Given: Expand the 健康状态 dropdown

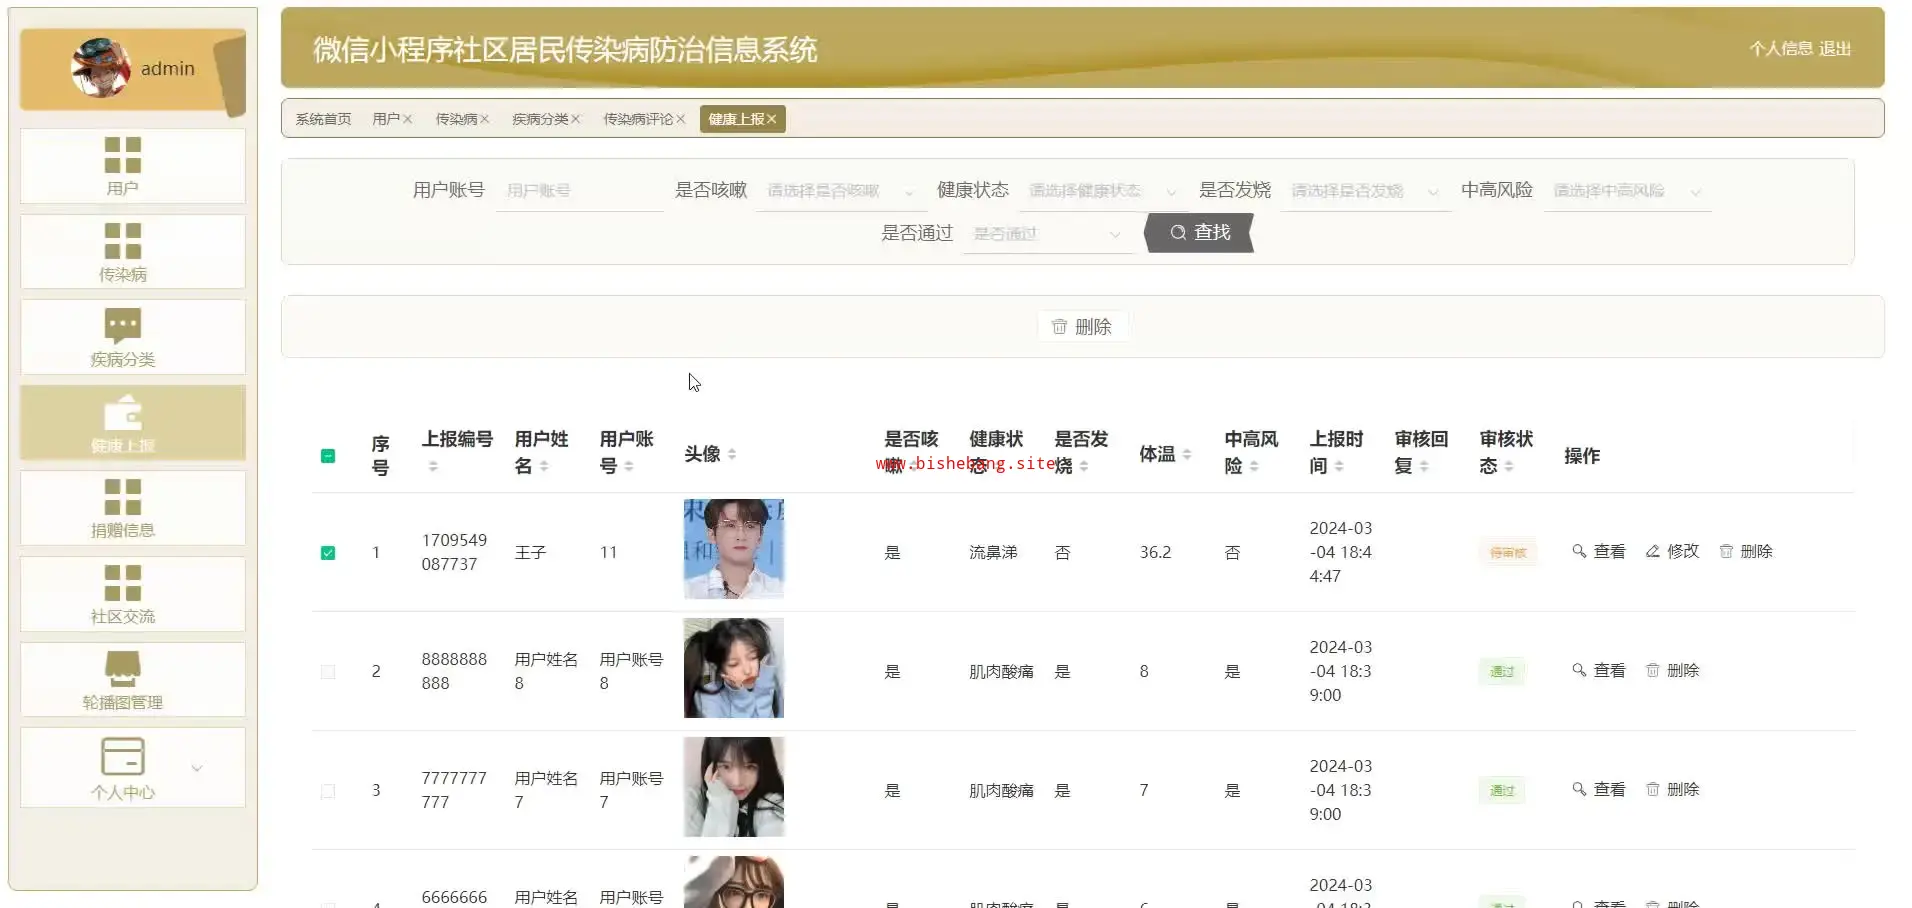Looking at the screenshot, I should coord(1100,191).
